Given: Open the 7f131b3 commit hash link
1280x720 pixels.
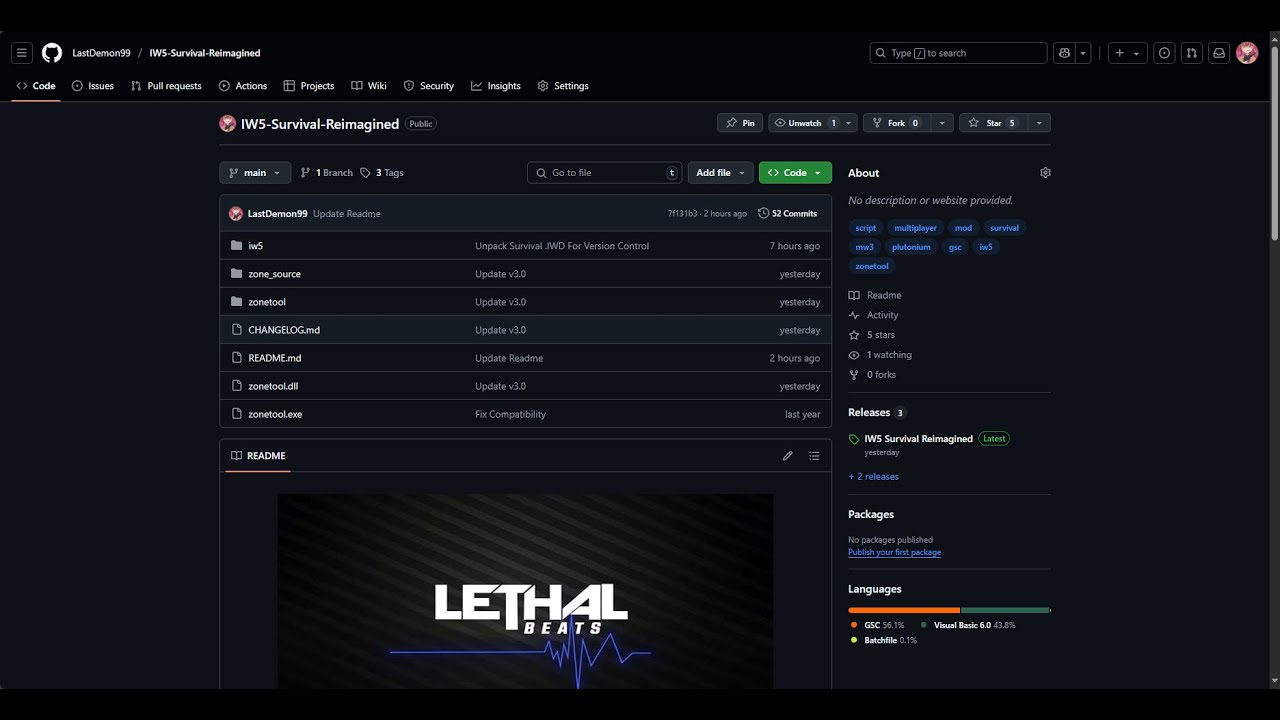Looking at the screenshot, I should pyautogui.click(x=683, y=214).
